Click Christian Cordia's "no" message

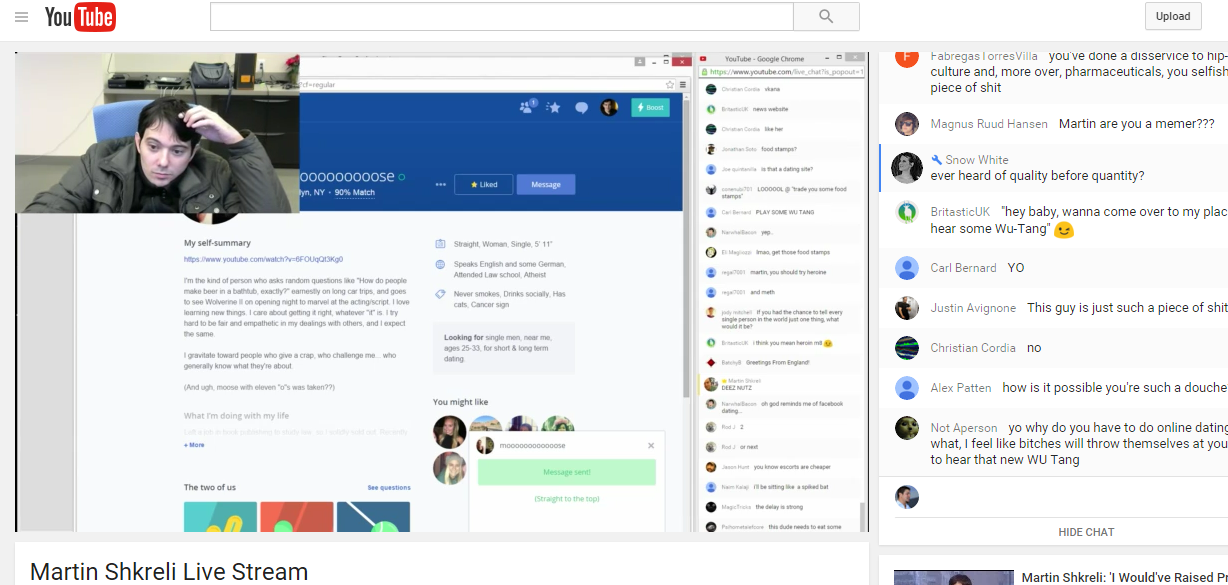[x=1034, y=348]
